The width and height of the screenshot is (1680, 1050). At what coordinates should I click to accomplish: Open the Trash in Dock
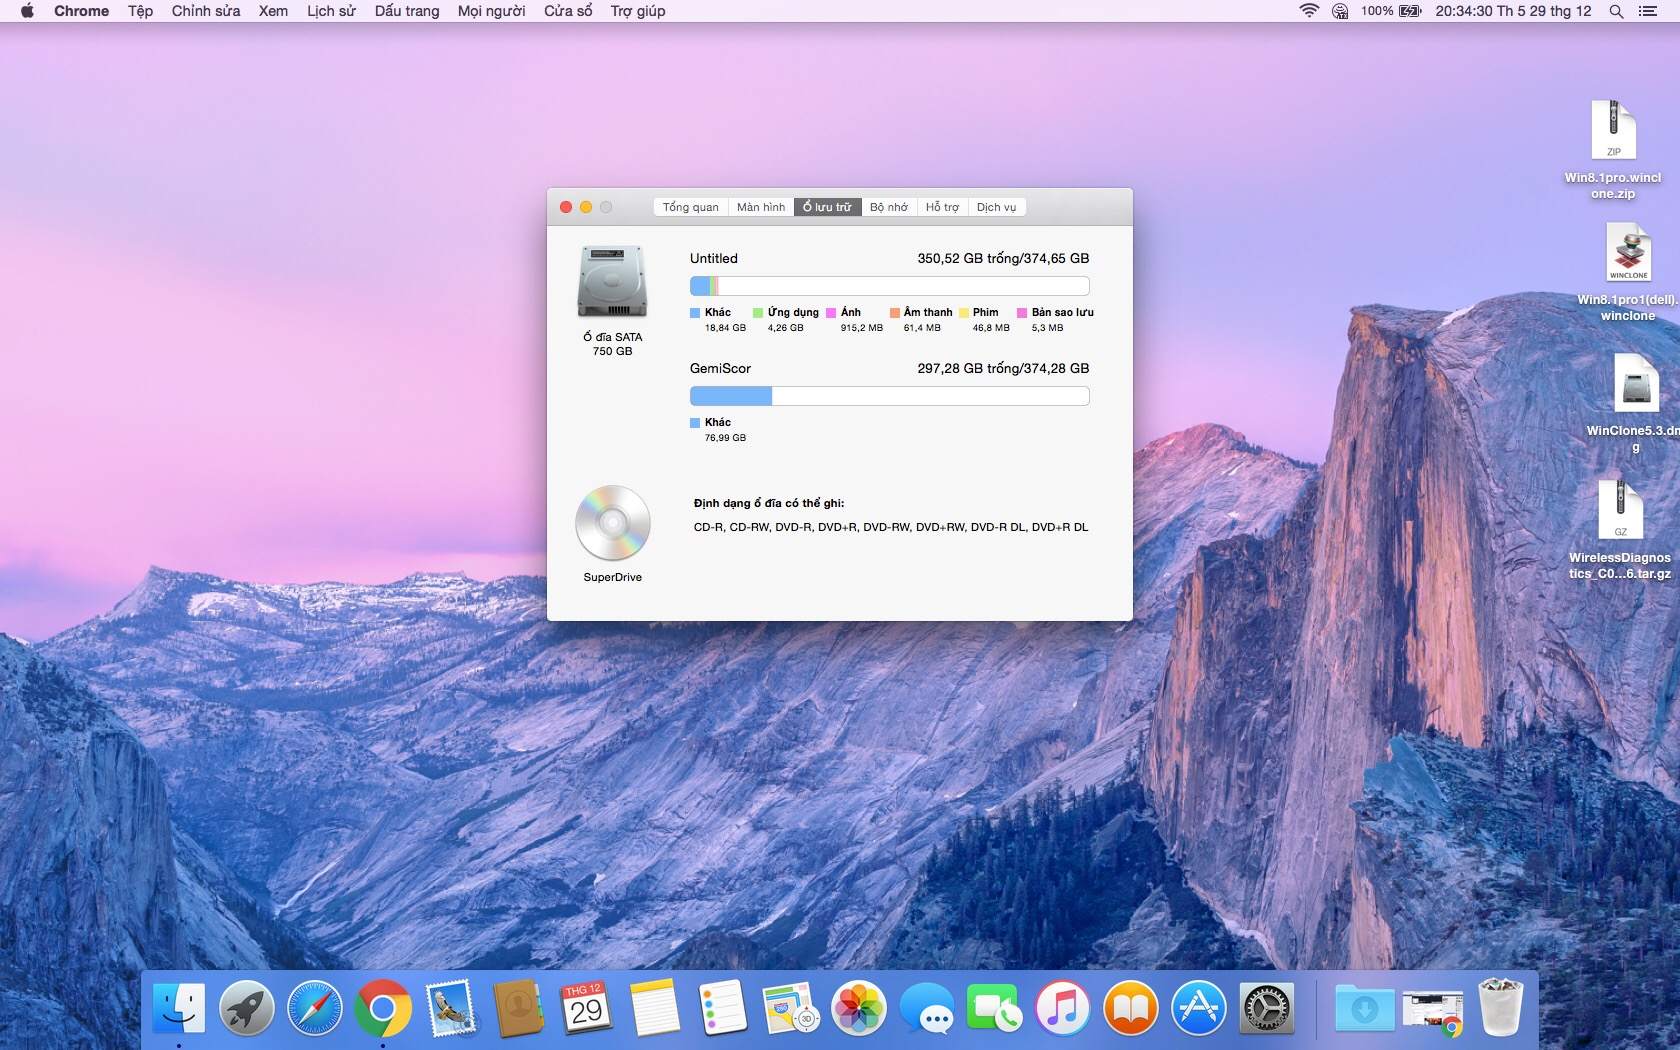point(1500,1008)
